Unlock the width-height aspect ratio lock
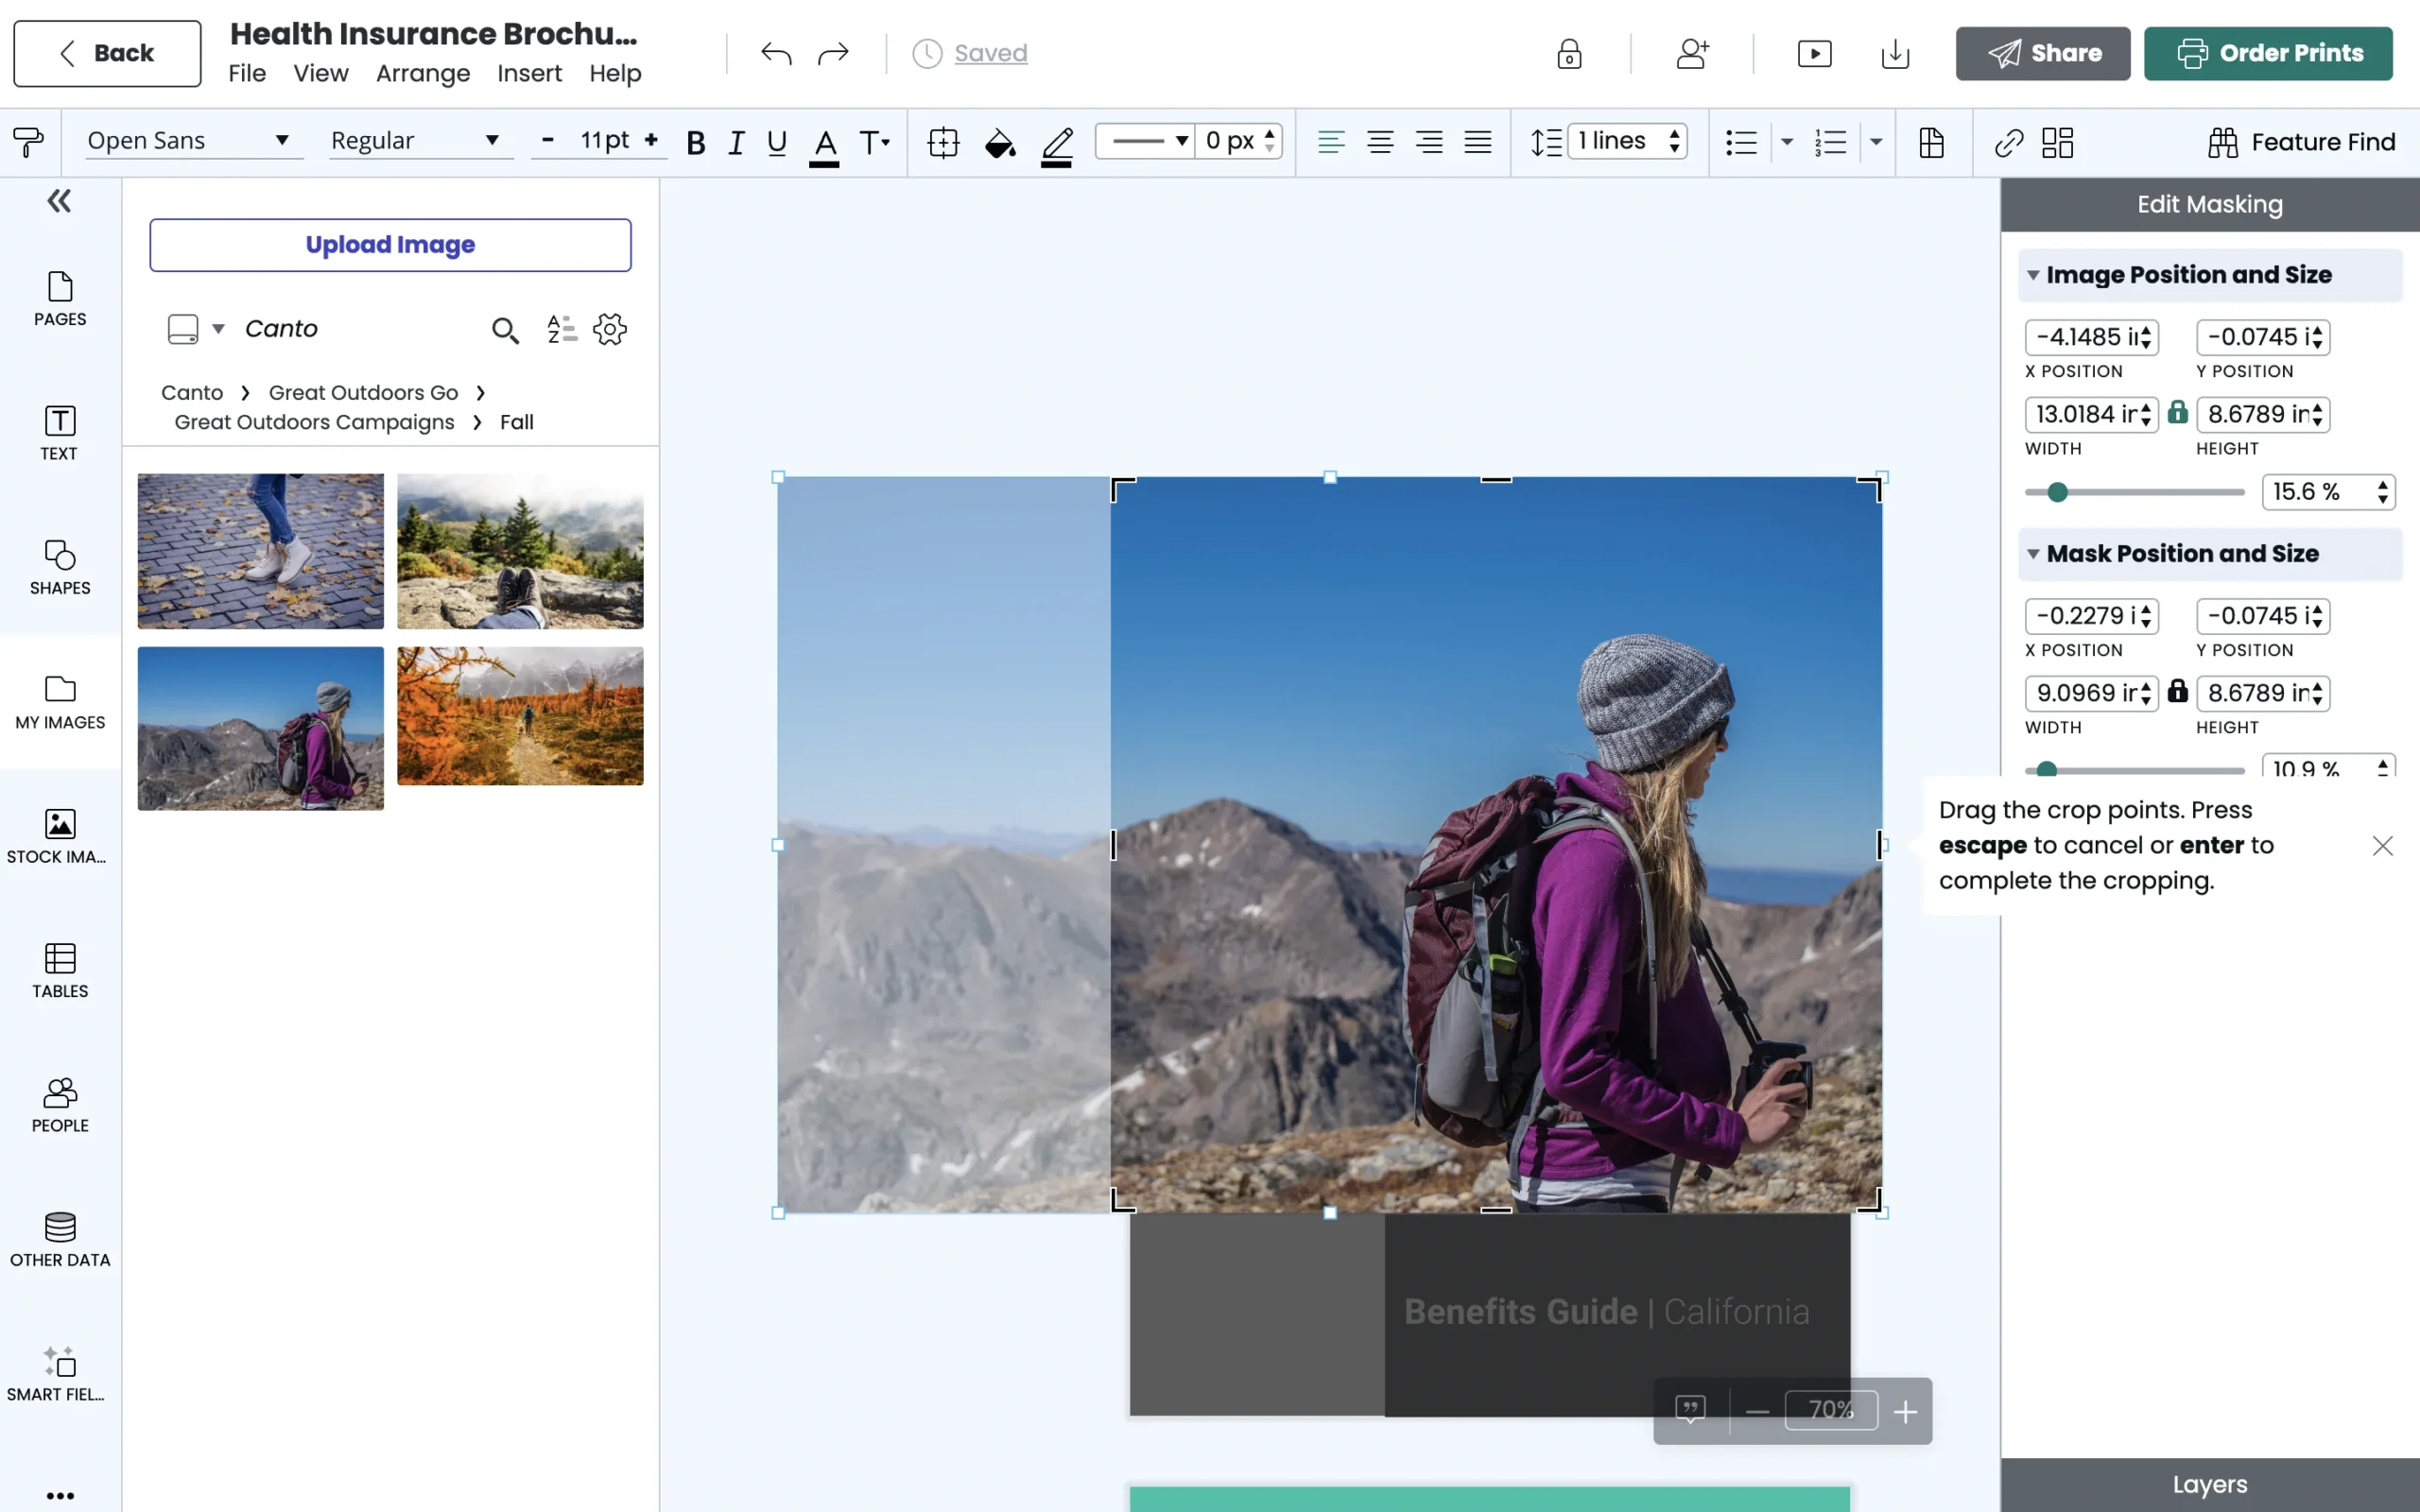Screen dimensions: 2420x1512 click(2178, 414)
